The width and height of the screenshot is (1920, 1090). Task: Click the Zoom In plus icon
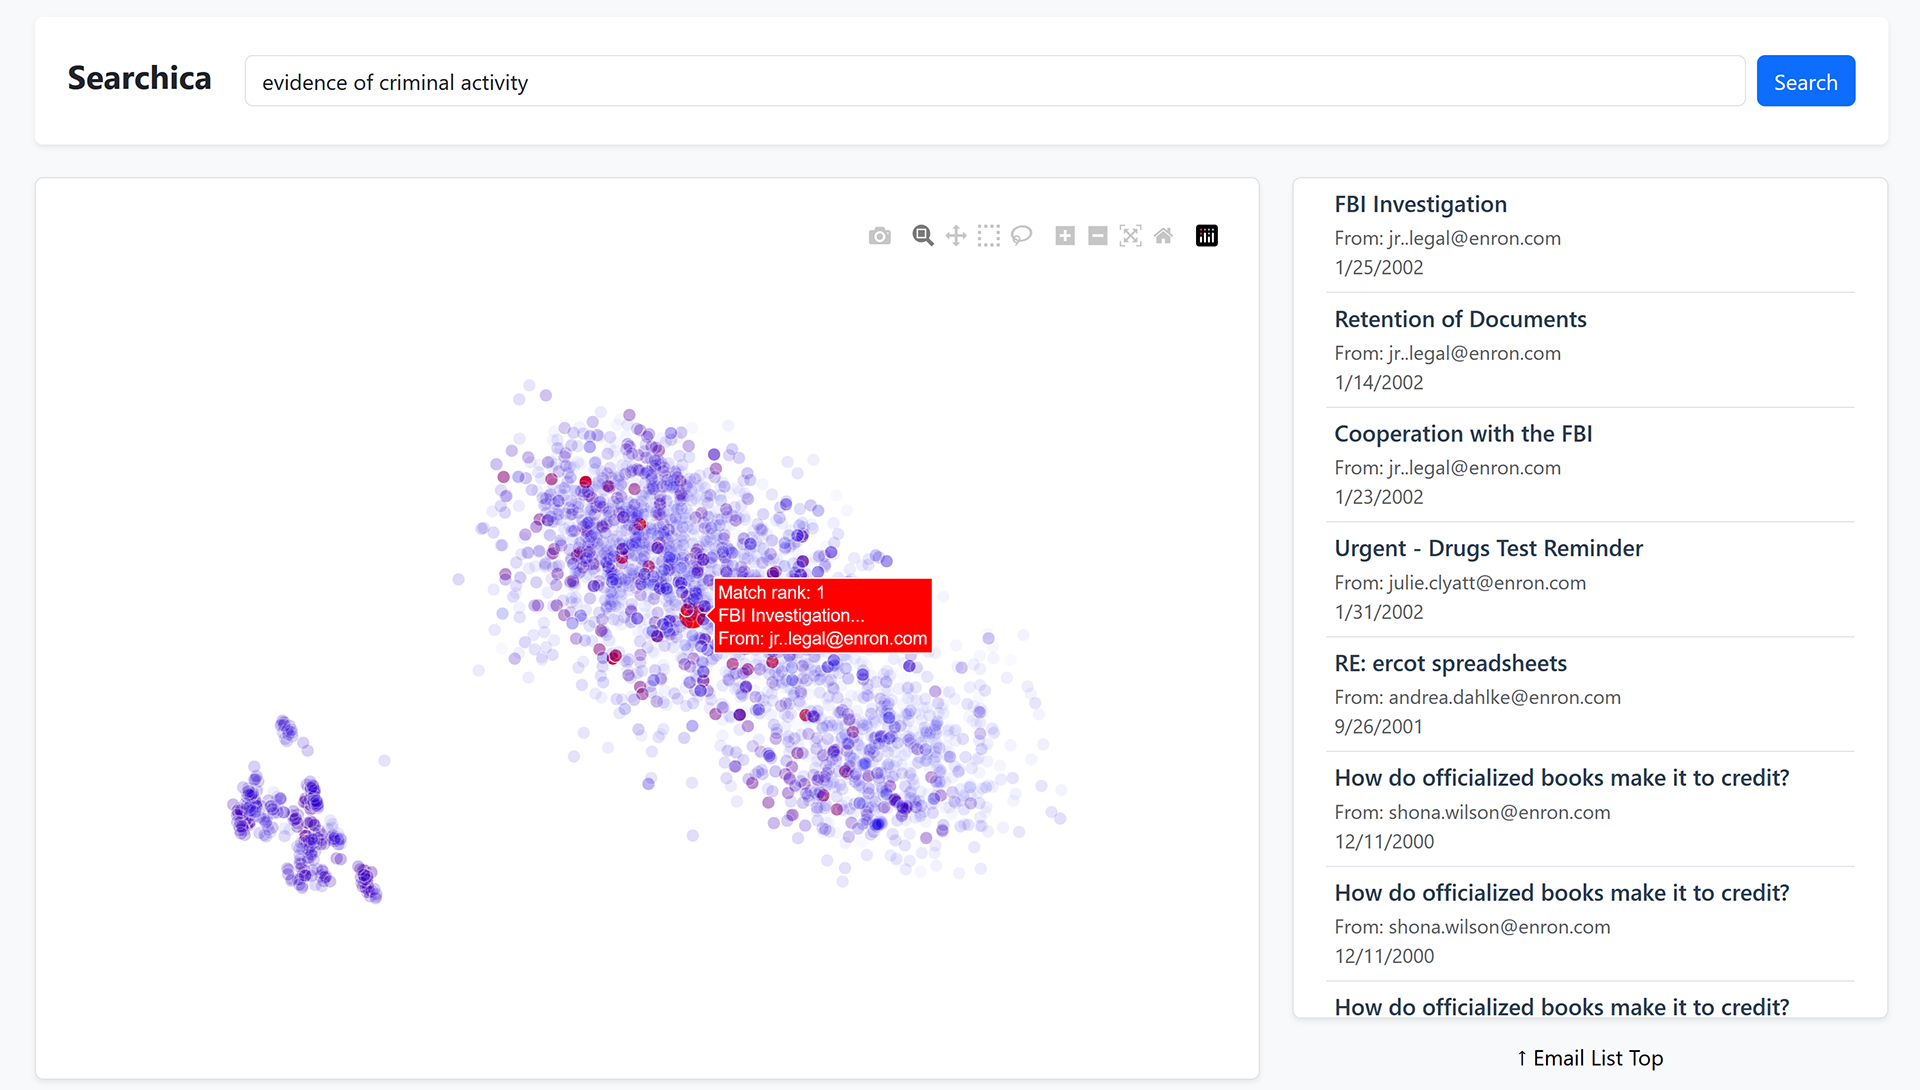point(1065,236)
